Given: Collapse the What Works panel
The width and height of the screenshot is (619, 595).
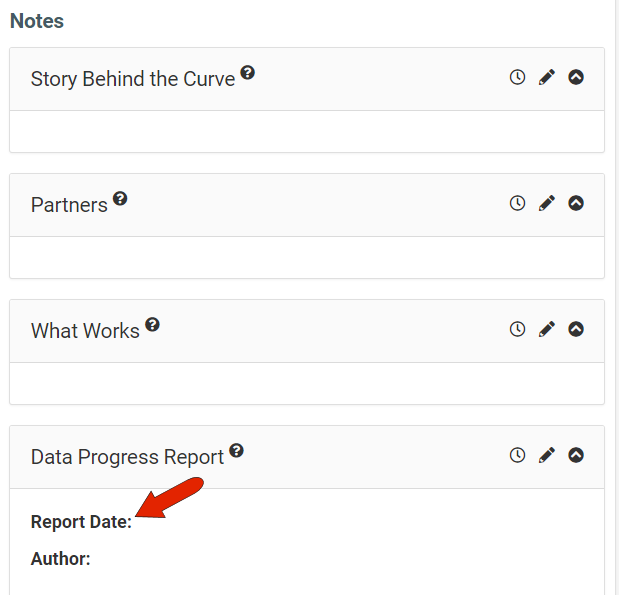Looking at the screenshot, I should (576, 329).
